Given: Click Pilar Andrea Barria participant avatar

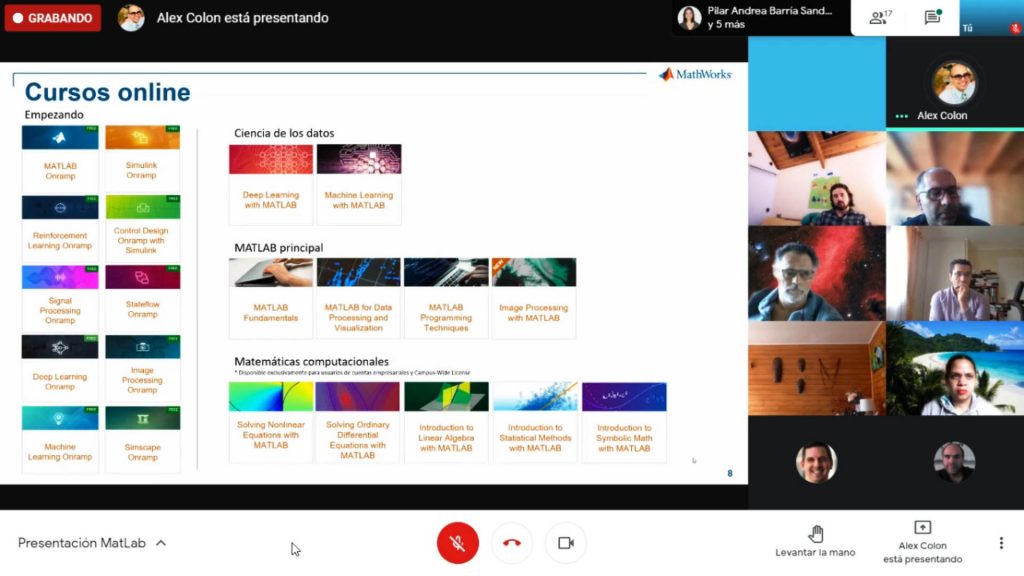Looking at the screenshot, I should coord(689,18).
